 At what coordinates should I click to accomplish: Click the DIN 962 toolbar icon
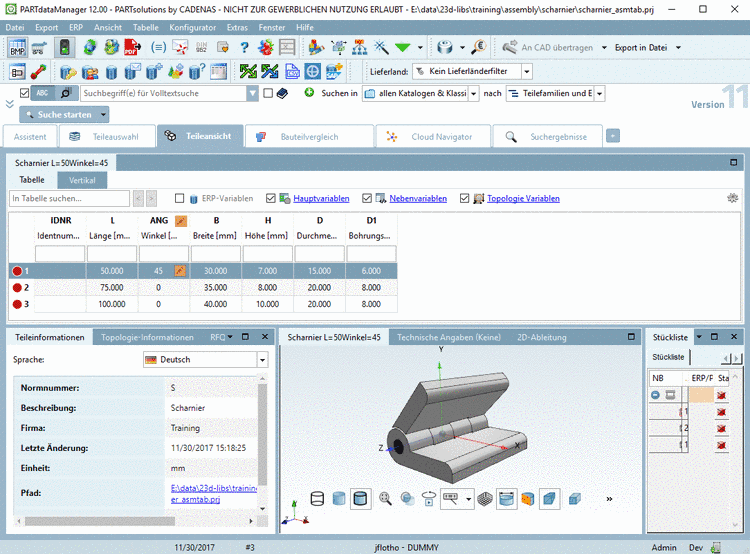click(x=201, y=47)
